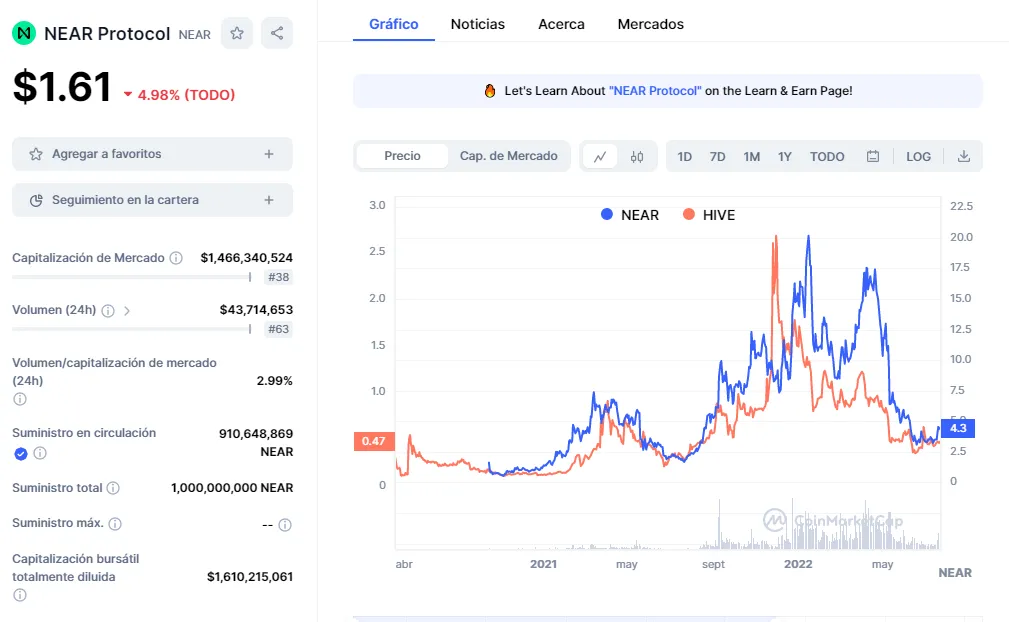Open the Gráfico tab
The height and width of the screenshot is (622, 1009).
[x=394, y=24]
